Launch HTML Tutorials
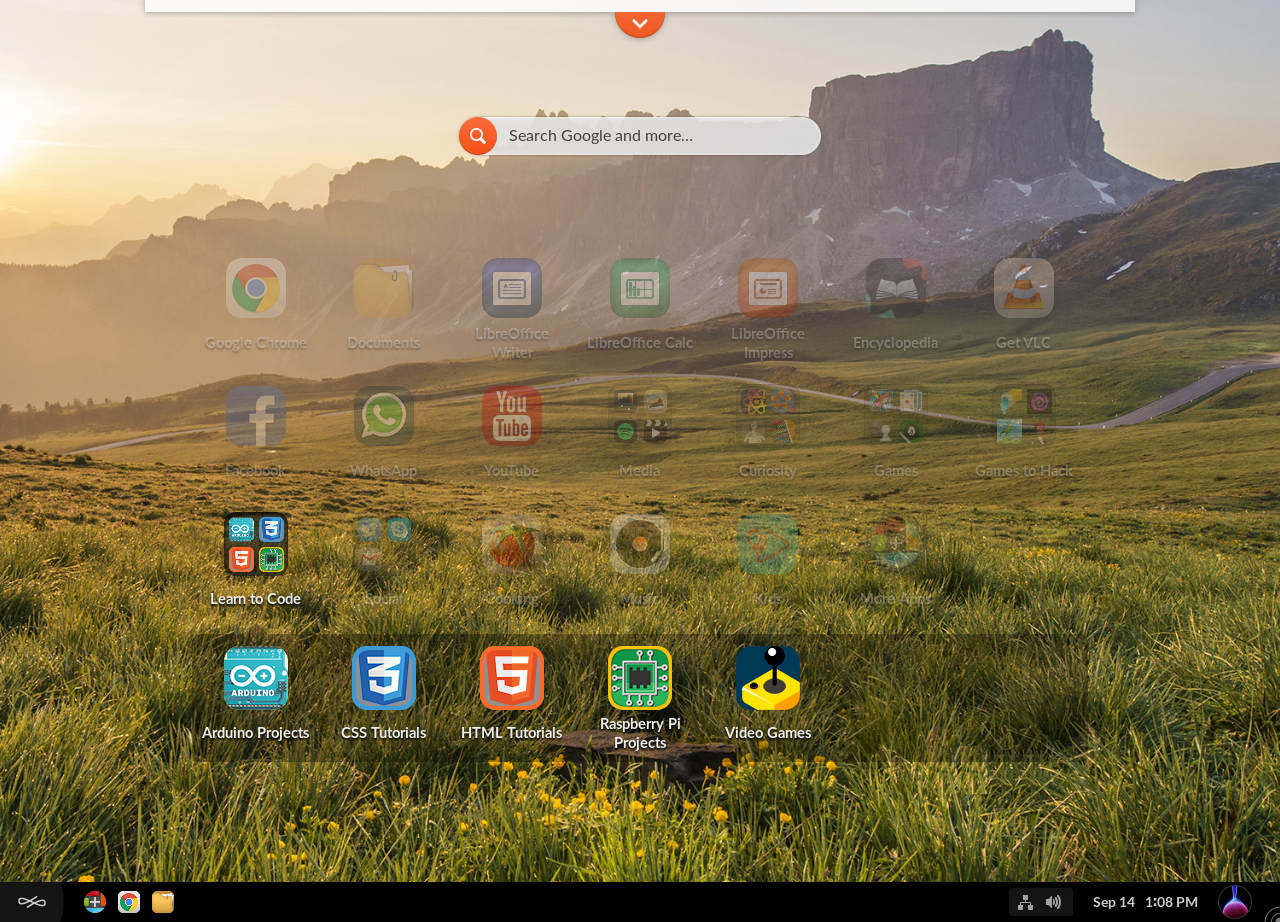This screenshot has width=1280, height=922. tap(512, 678)
